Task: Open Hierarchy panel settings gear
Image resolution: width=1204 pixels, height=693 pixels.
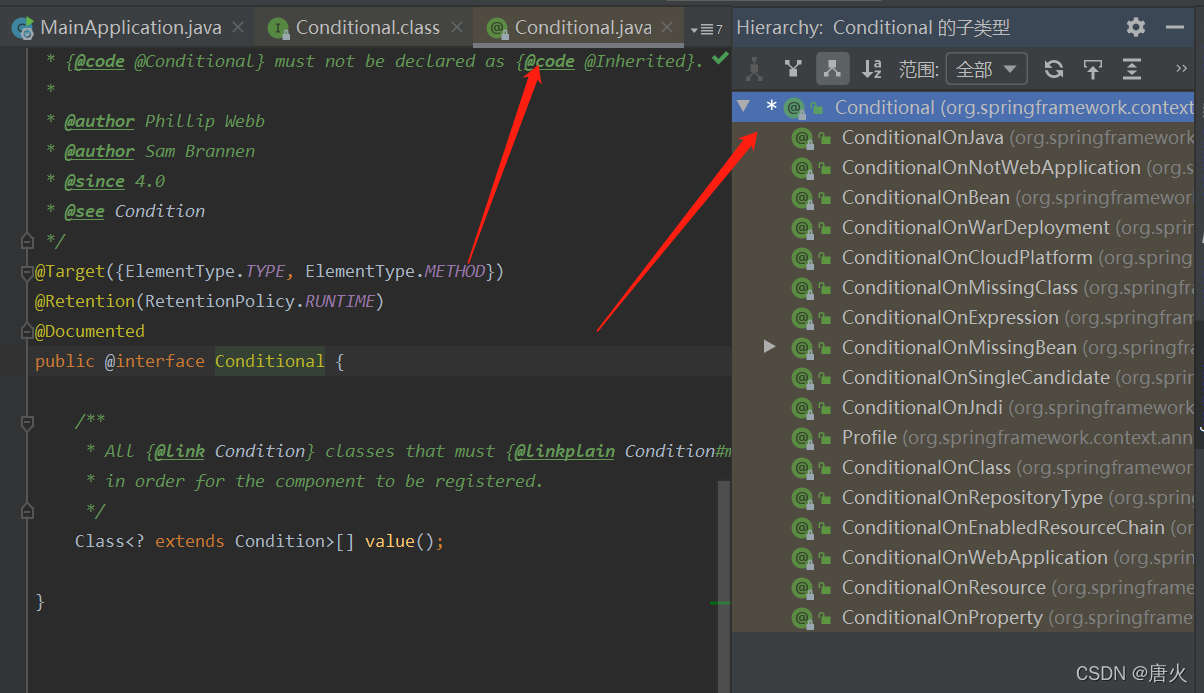Action: 1136,27
